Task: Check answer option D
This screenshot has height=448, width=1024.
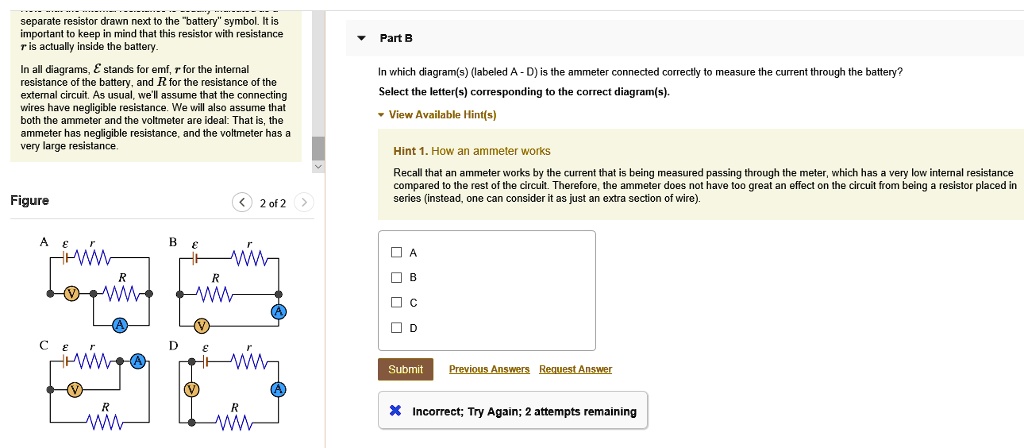Action: coord(396,328)
